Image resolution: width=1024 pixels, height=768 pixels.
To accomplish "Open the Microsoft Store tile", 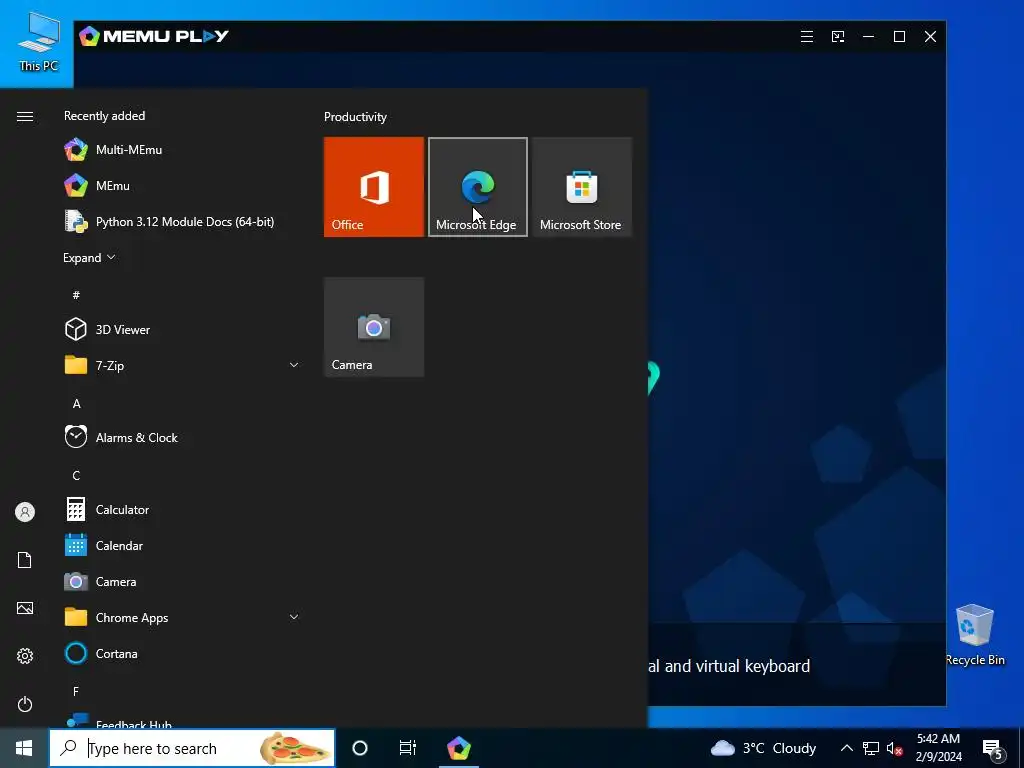I will (582, 187).
